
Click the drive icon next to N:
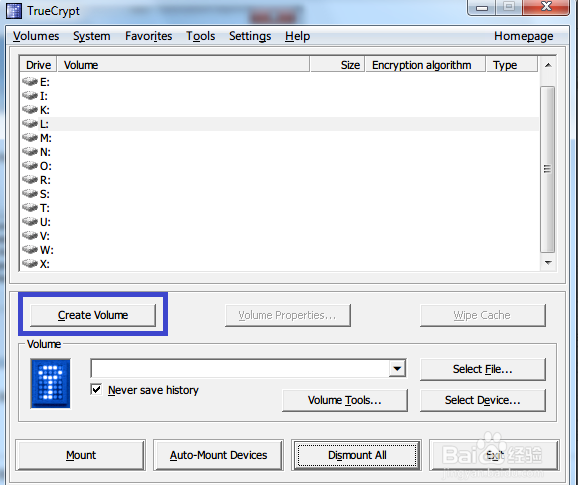click(30, 151)
